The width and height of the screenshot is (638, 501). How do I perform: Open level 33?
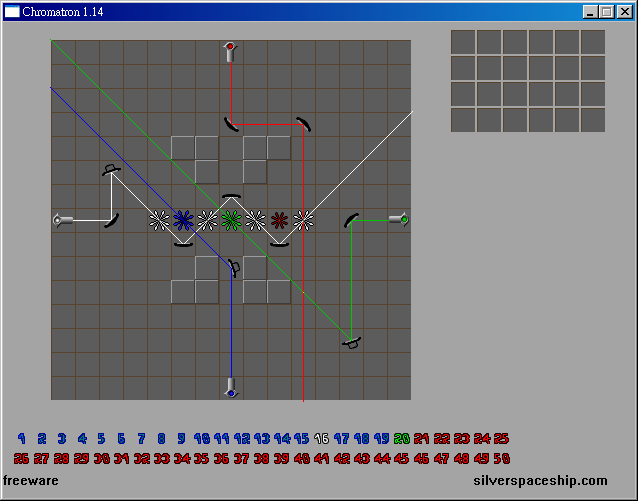tap(162, 459)
